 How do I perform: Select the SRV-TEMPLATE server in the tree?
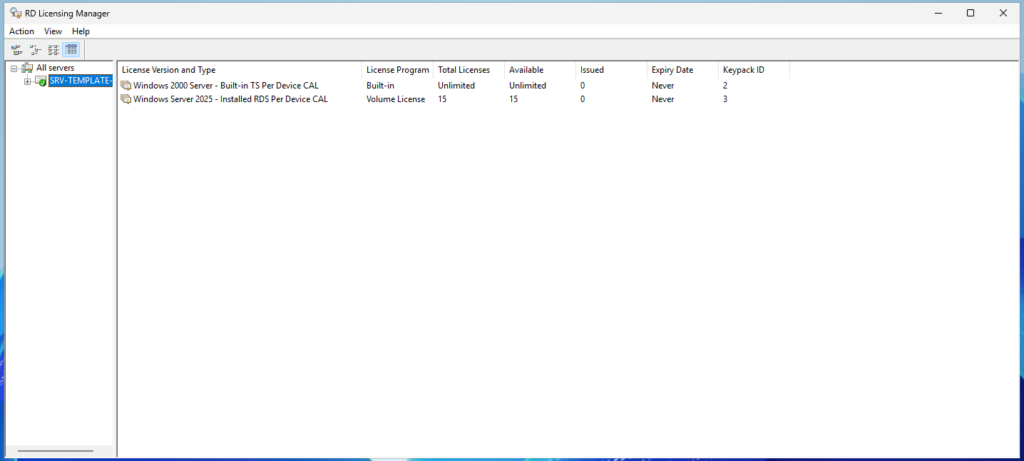[79, 81]
